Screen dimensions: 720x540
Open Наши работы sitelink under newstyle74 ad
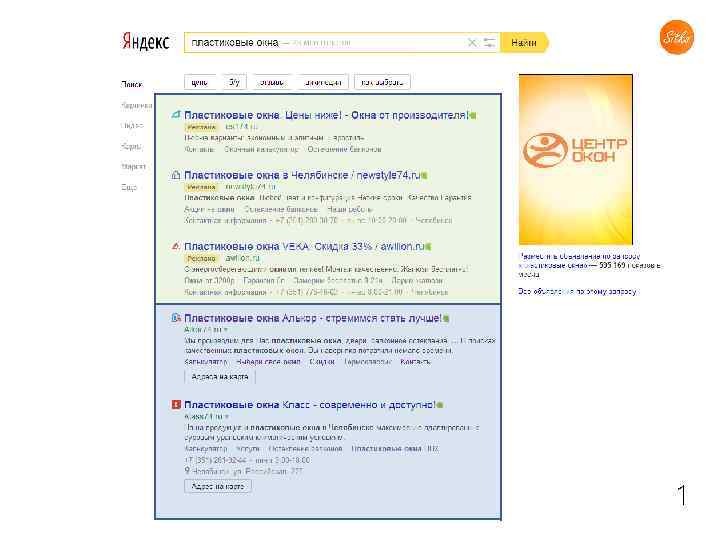click(x=349, y=209)
